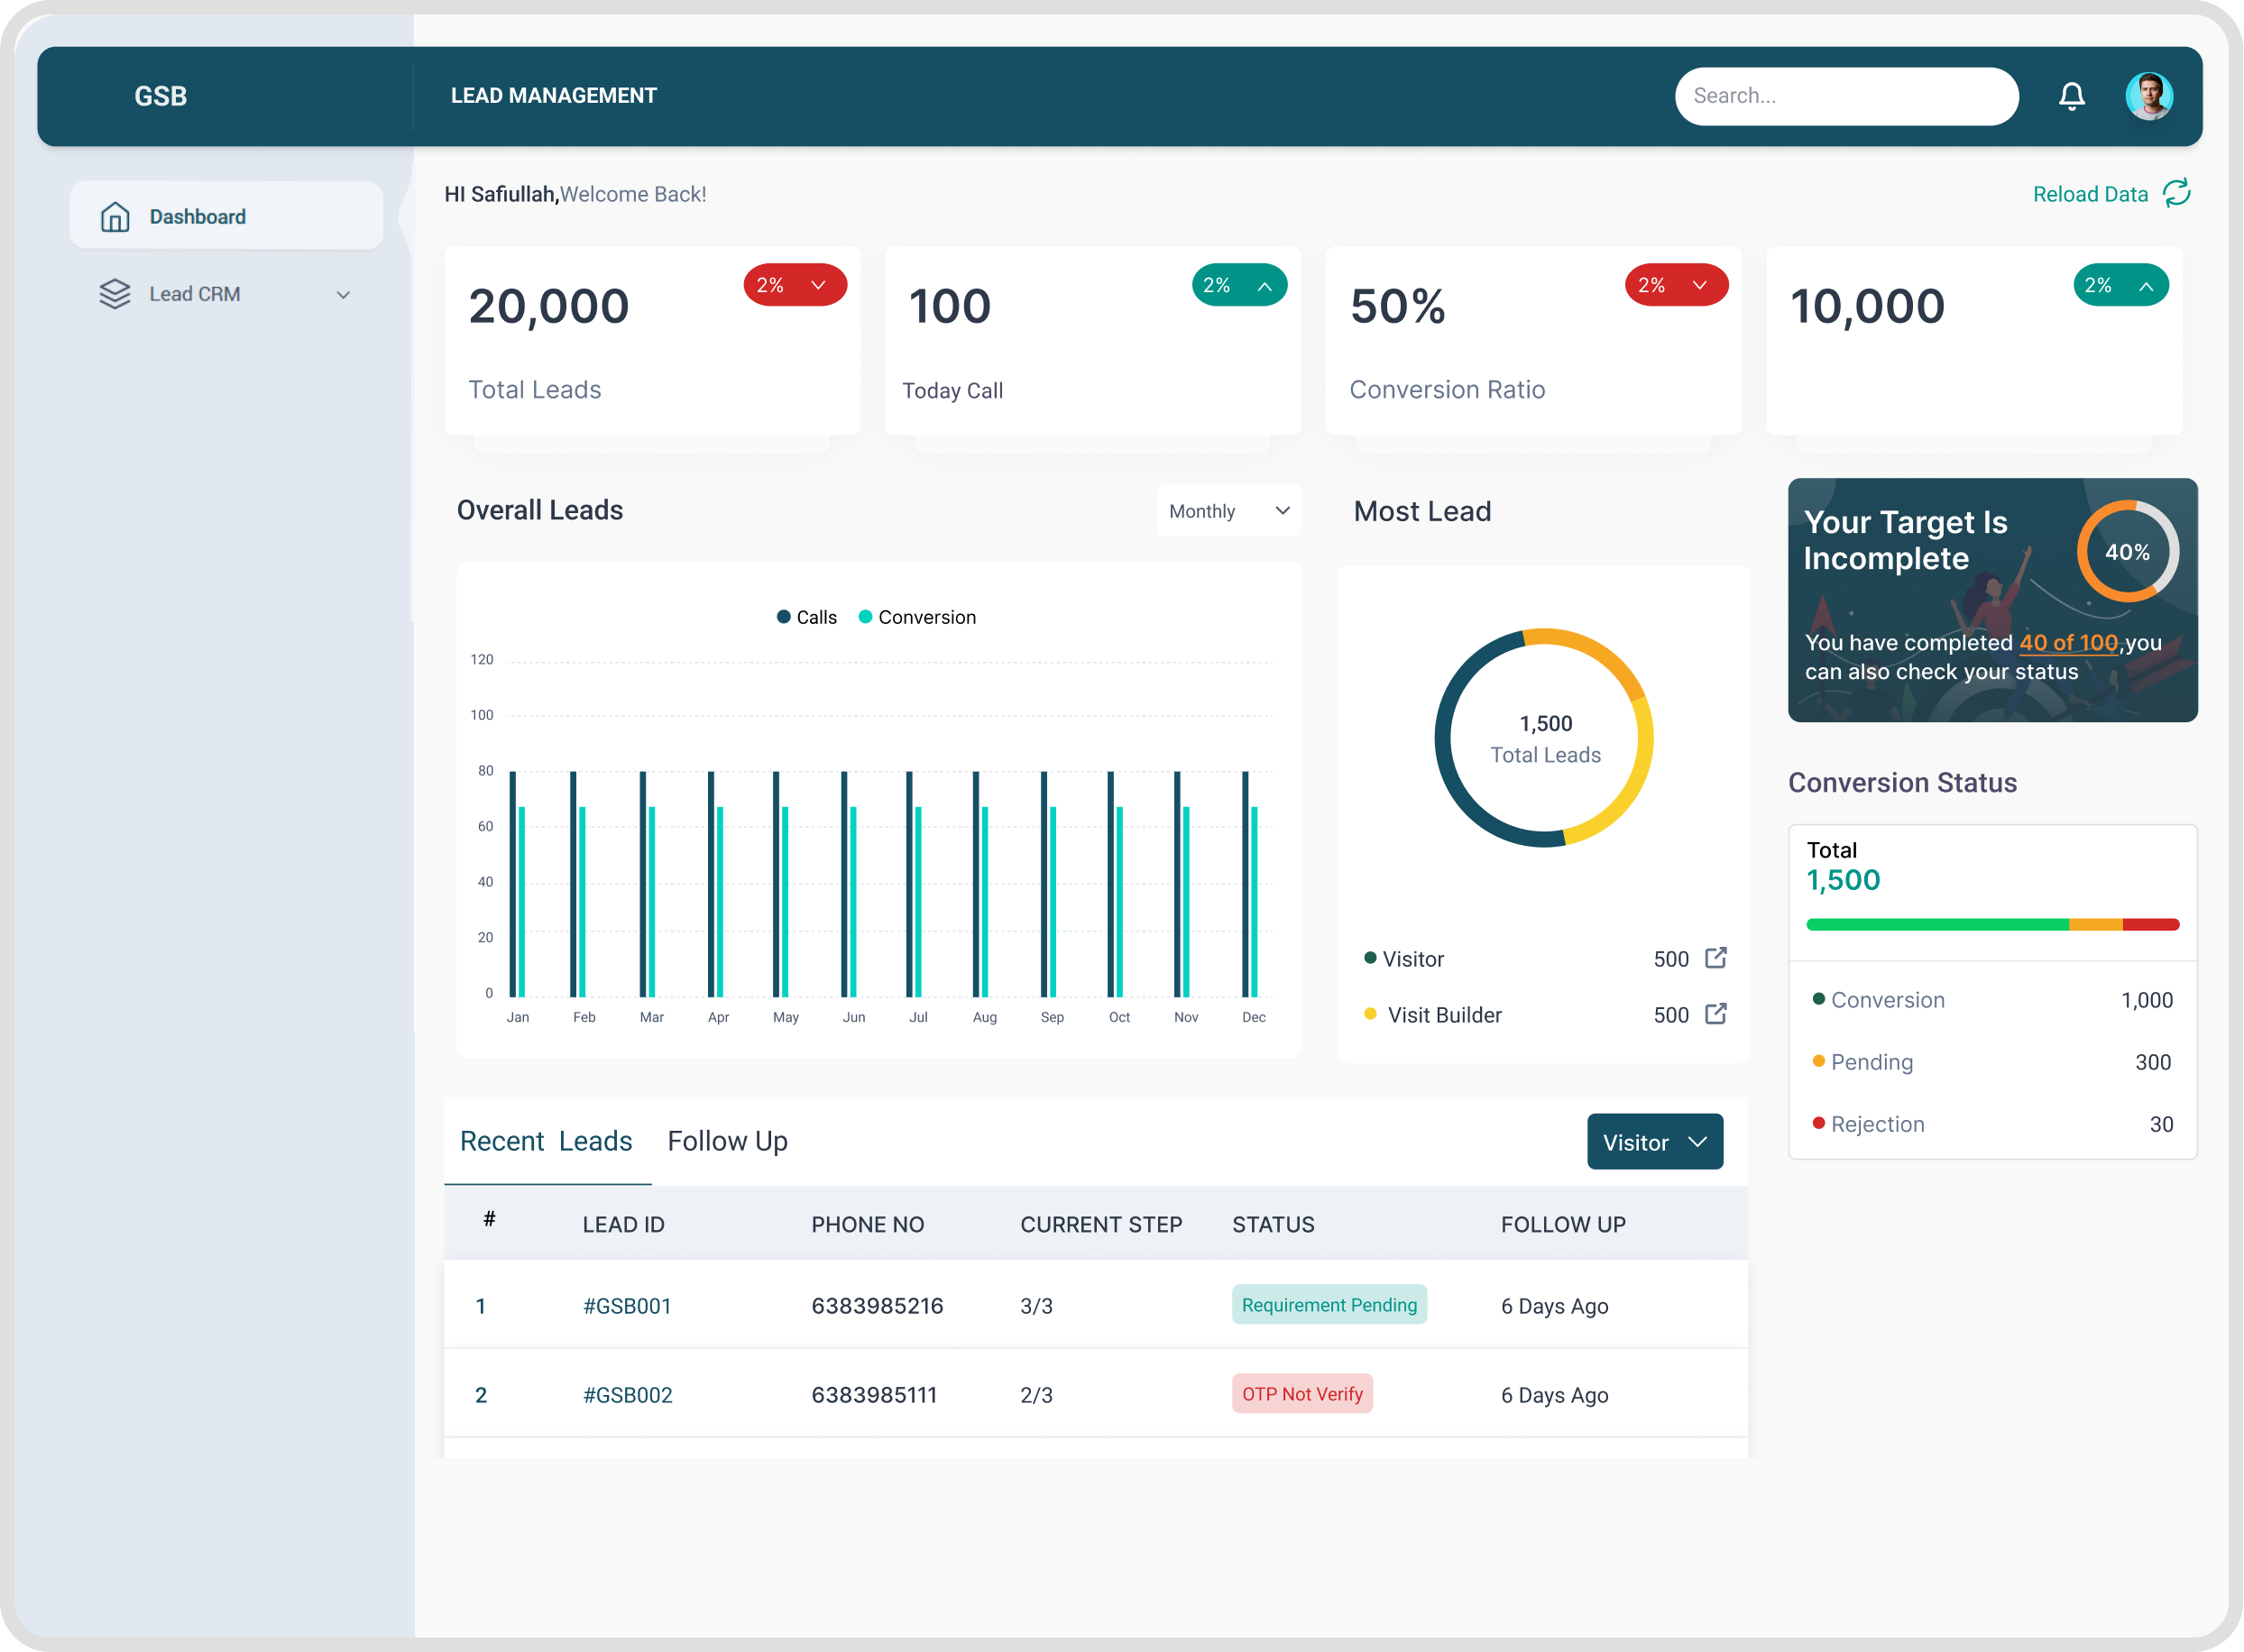Expand the Lead CRM sidebar menu
This screenshot has height=1652, width=2244.
343,295
